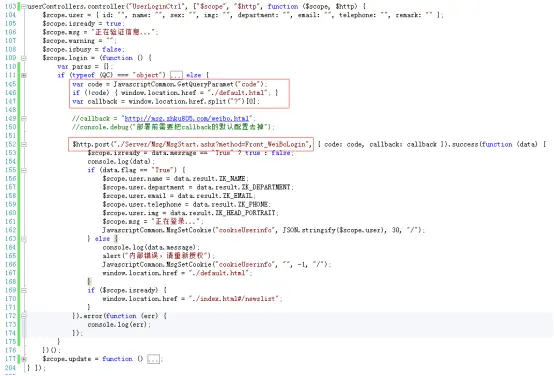Screen dimensions: 554x376
Task: Click data.result.ZK_DEPARTMENT on line 157
Action: pyautogui.click(x=243, y=187)
